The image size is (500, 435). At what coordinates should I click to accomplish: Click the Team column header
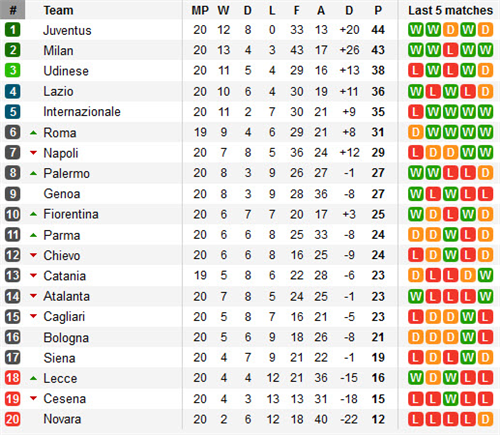(58, 10)
